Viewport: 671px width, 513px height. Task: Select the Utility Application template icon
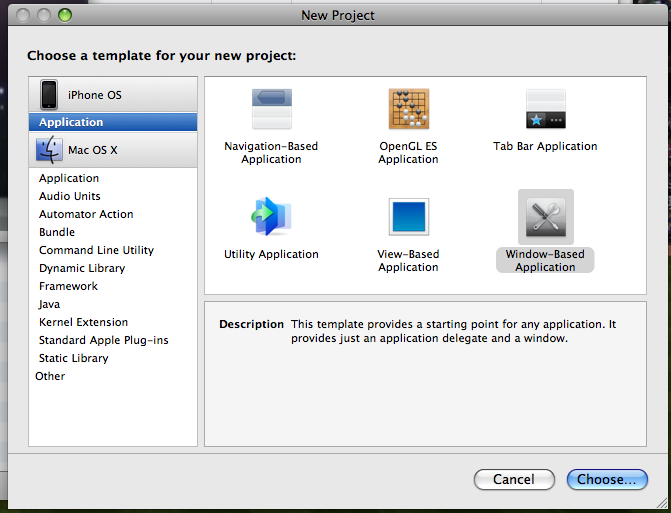[271, 216]
